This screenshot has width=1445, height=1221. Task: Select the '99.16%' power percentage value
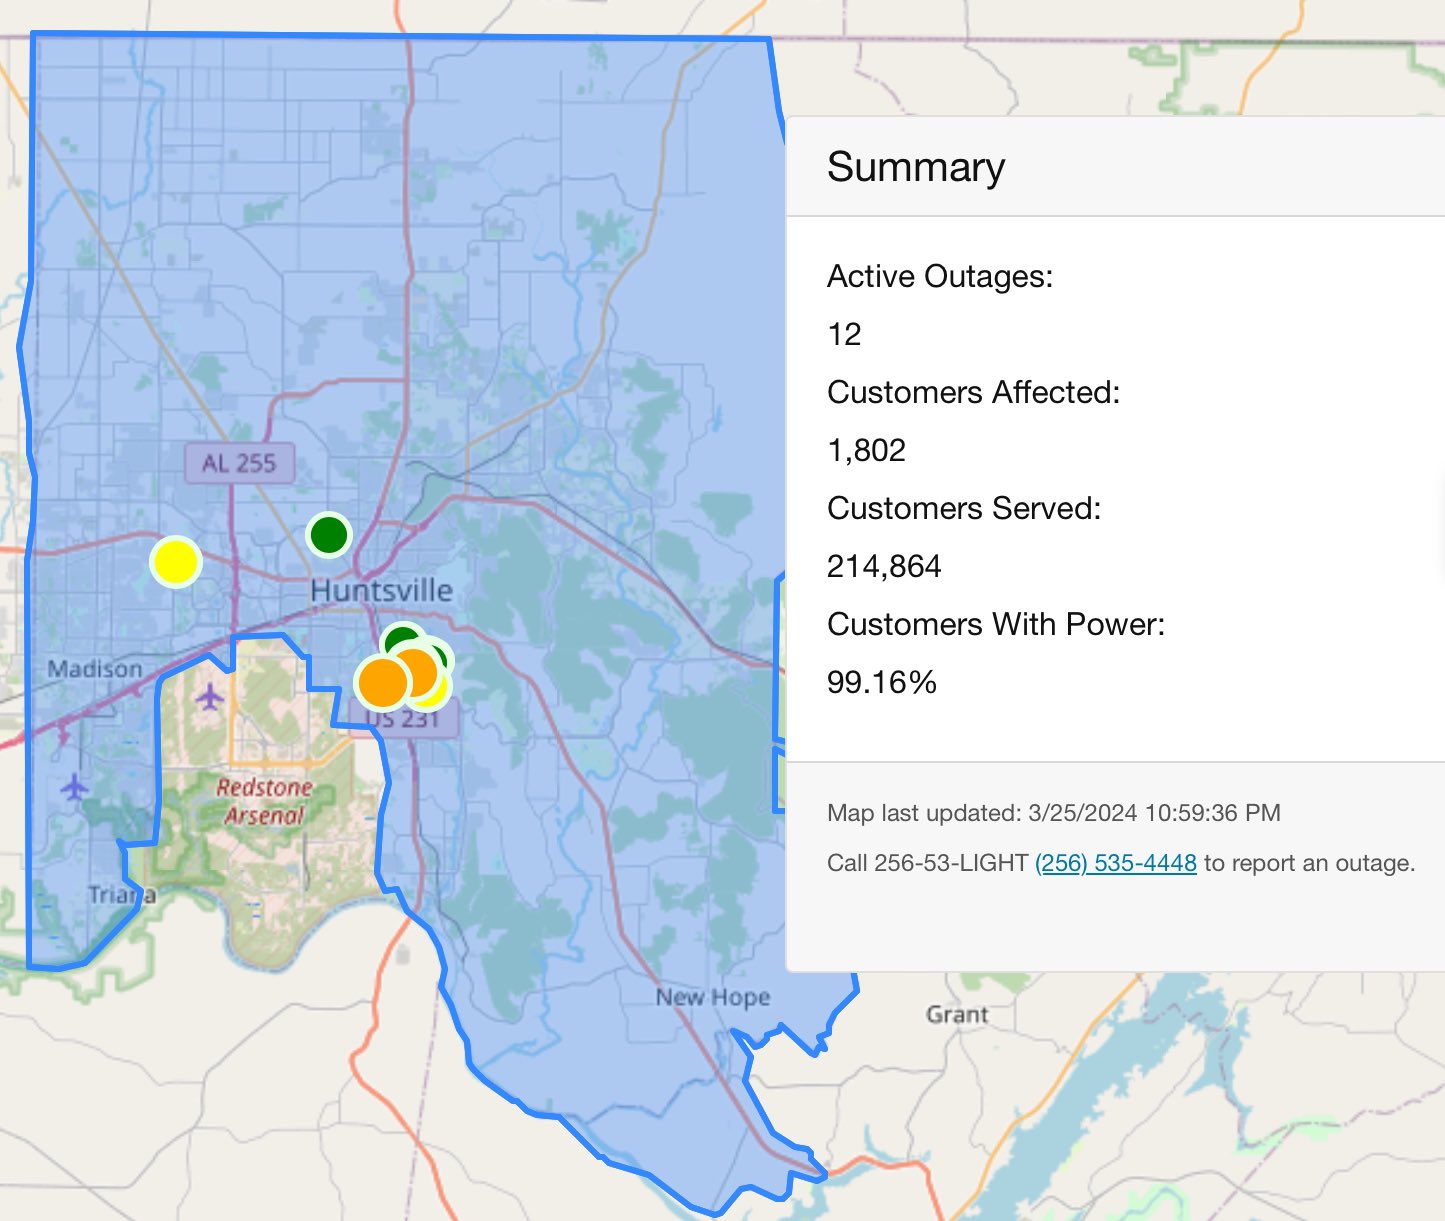pyautogui.click(x=881, y=682)
